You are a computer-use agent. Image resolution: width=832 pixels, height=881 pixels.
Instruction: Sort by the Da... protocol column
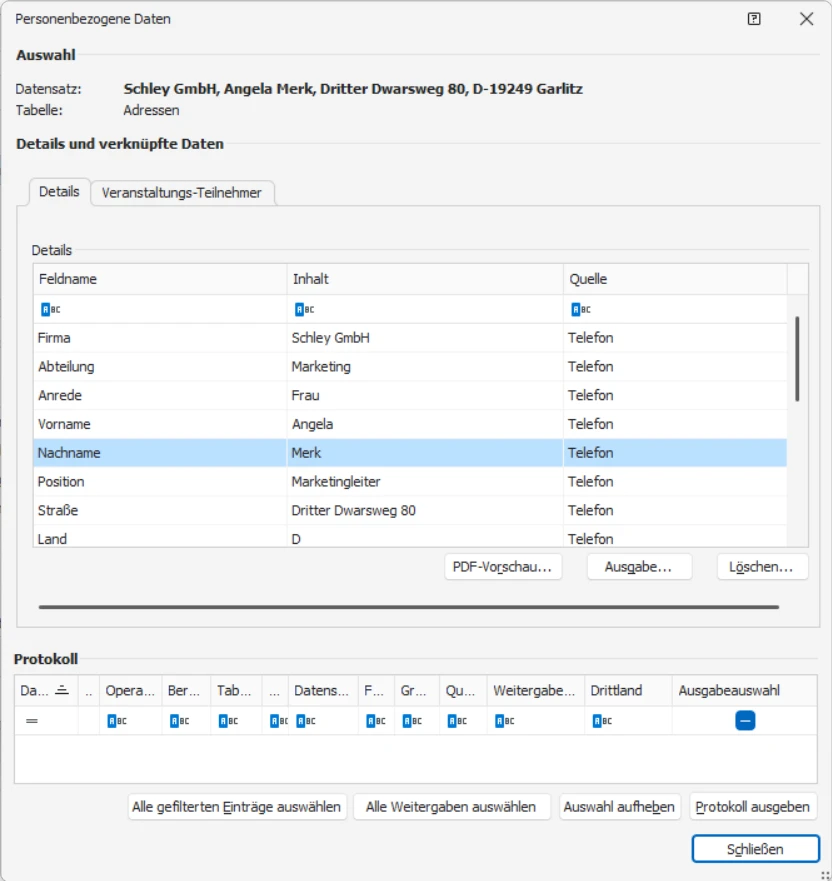tap(46, 691)
